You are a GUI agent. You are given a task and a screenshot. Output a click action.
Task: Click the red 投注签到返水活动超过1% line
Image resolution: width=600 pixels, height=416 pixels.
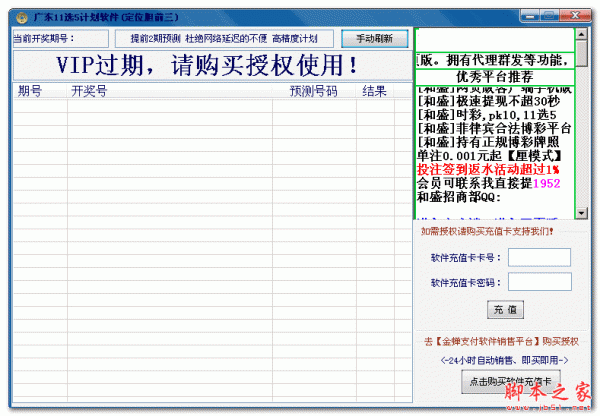pos(488,170)
